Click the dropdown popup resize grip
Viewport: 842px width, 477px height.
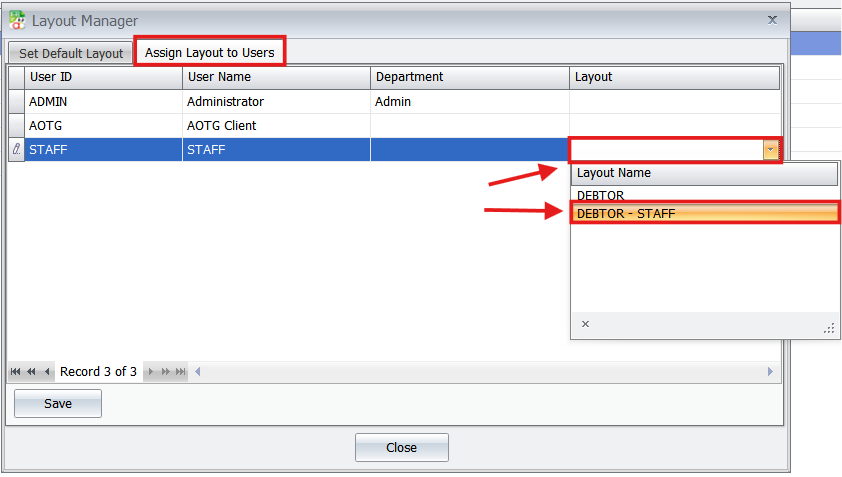(x=828, y=328)
